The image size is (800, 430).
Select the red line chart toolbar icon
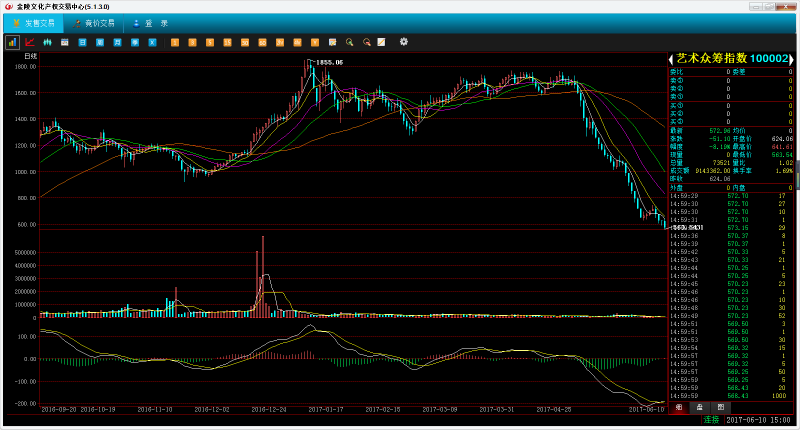(30, 42)
